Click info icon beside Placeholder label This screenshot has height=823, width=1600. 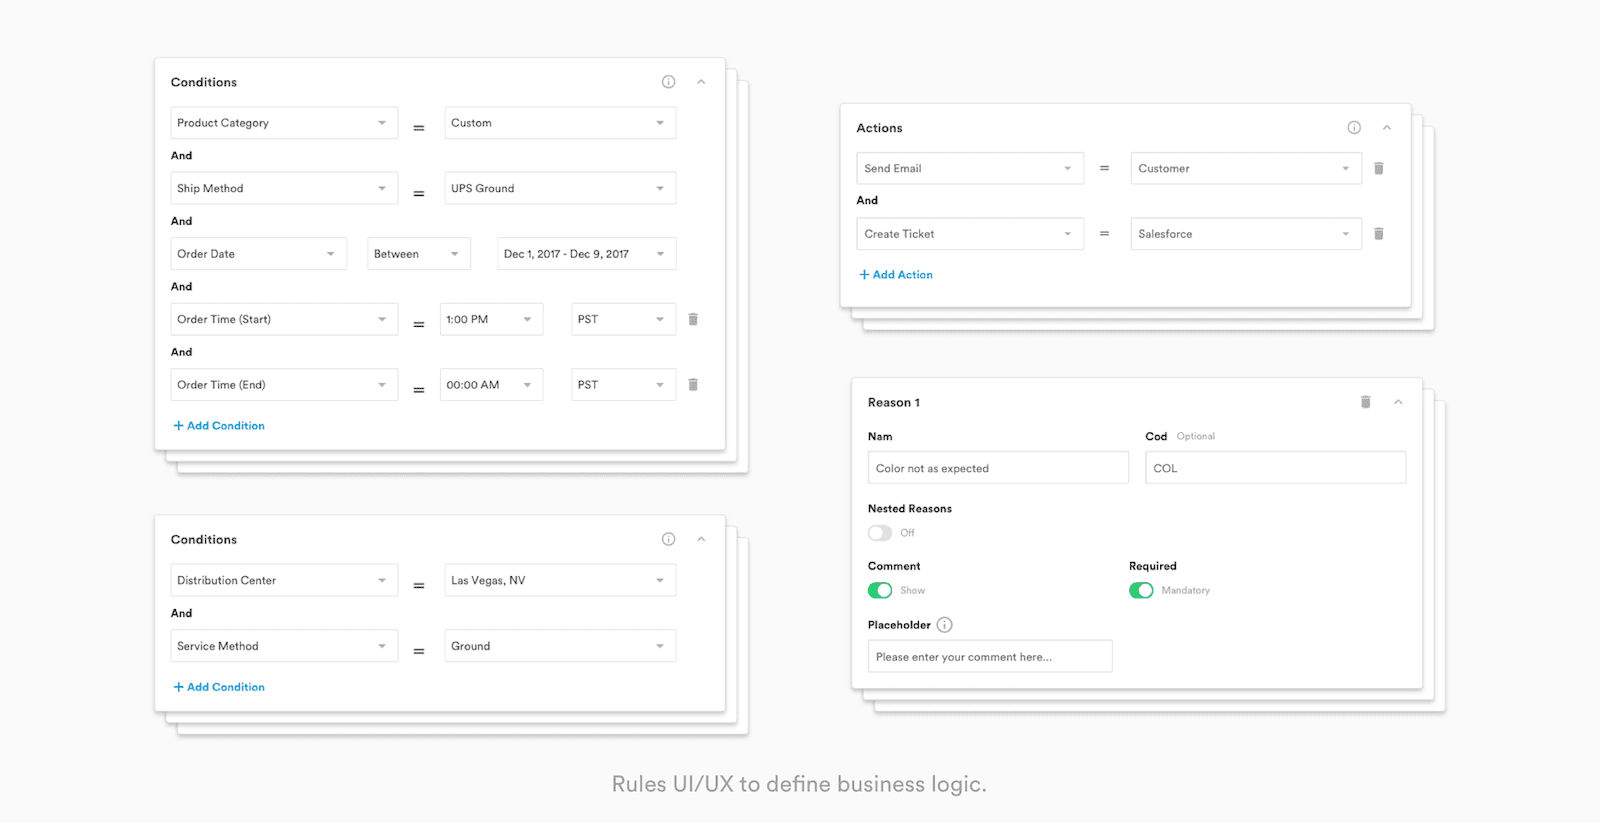945,625
